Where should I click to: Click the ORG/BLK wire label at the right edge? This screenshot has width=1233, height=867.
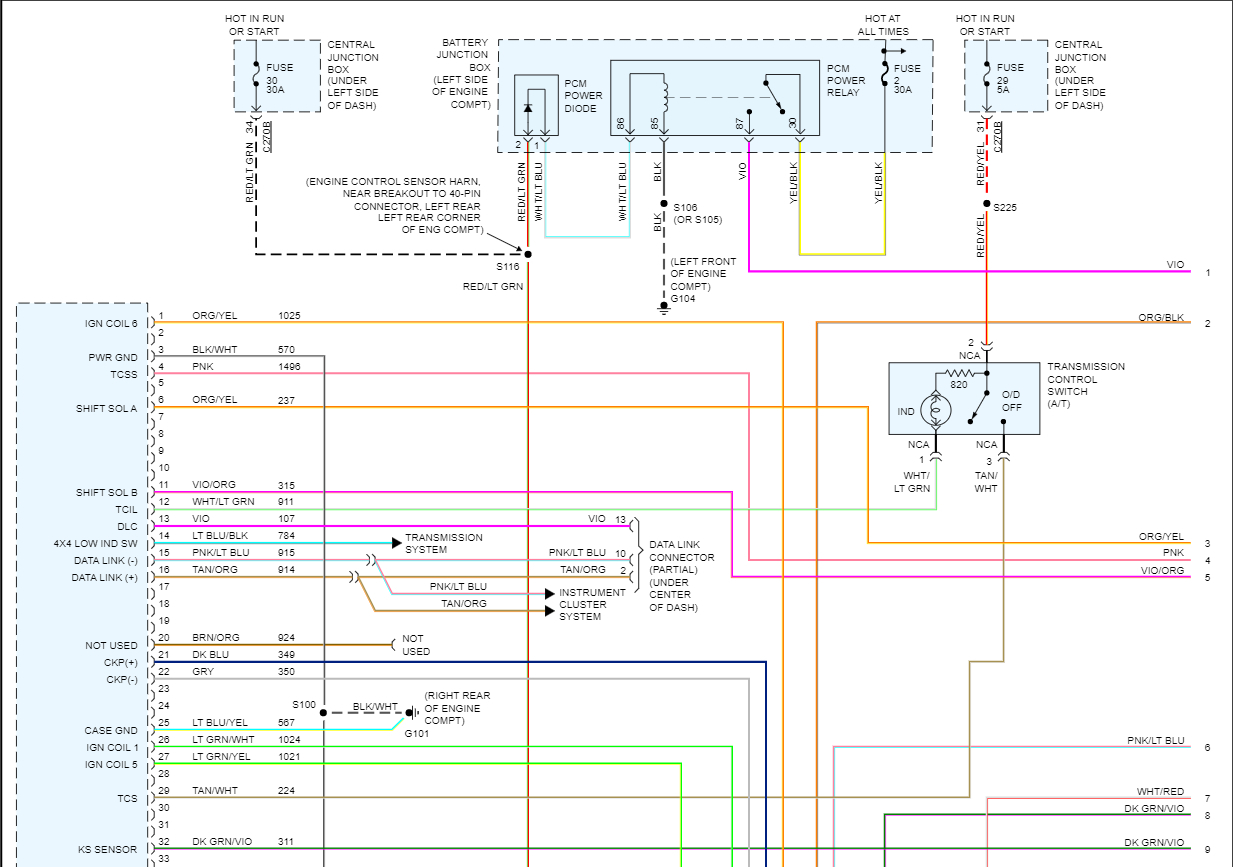click(1161, 317)
